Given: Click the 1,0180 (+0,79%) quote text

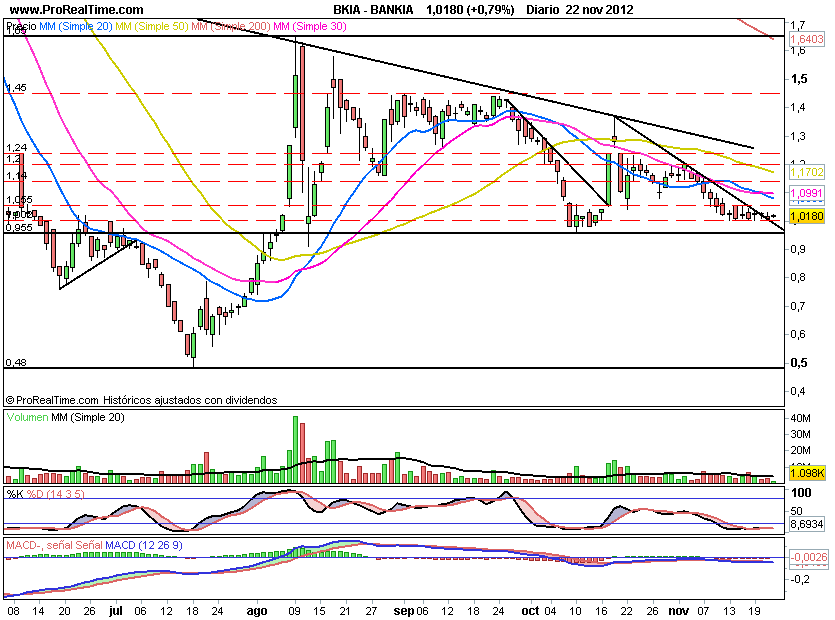Looking at the screenshot, I should (470, 10).
